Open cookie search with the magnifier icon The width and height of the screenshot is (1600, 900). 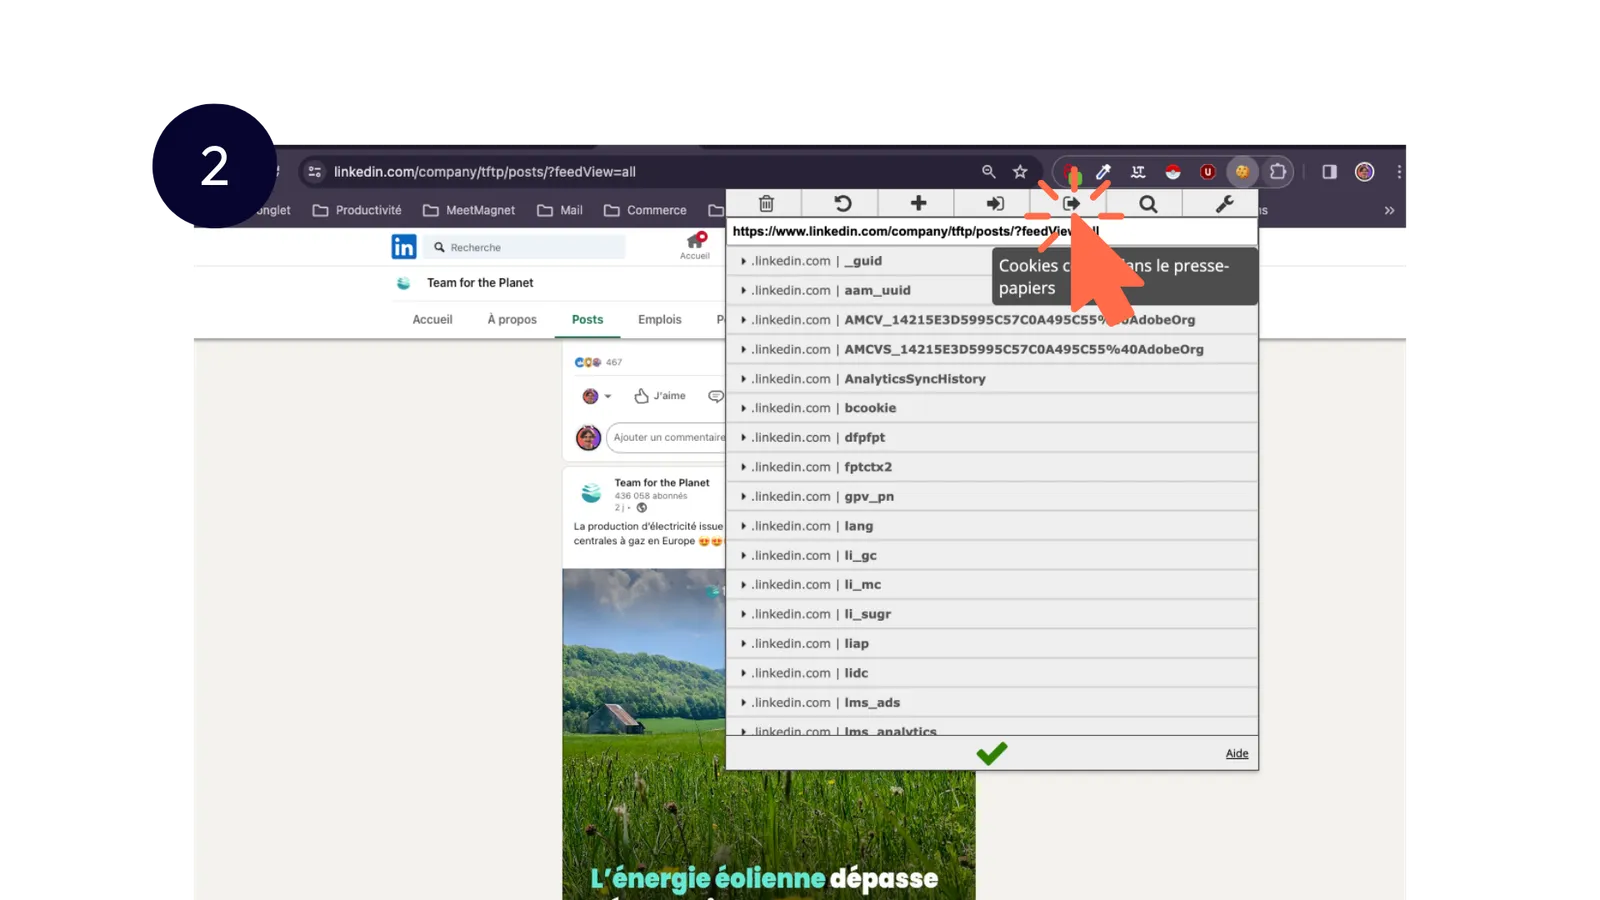(1147, 203)
